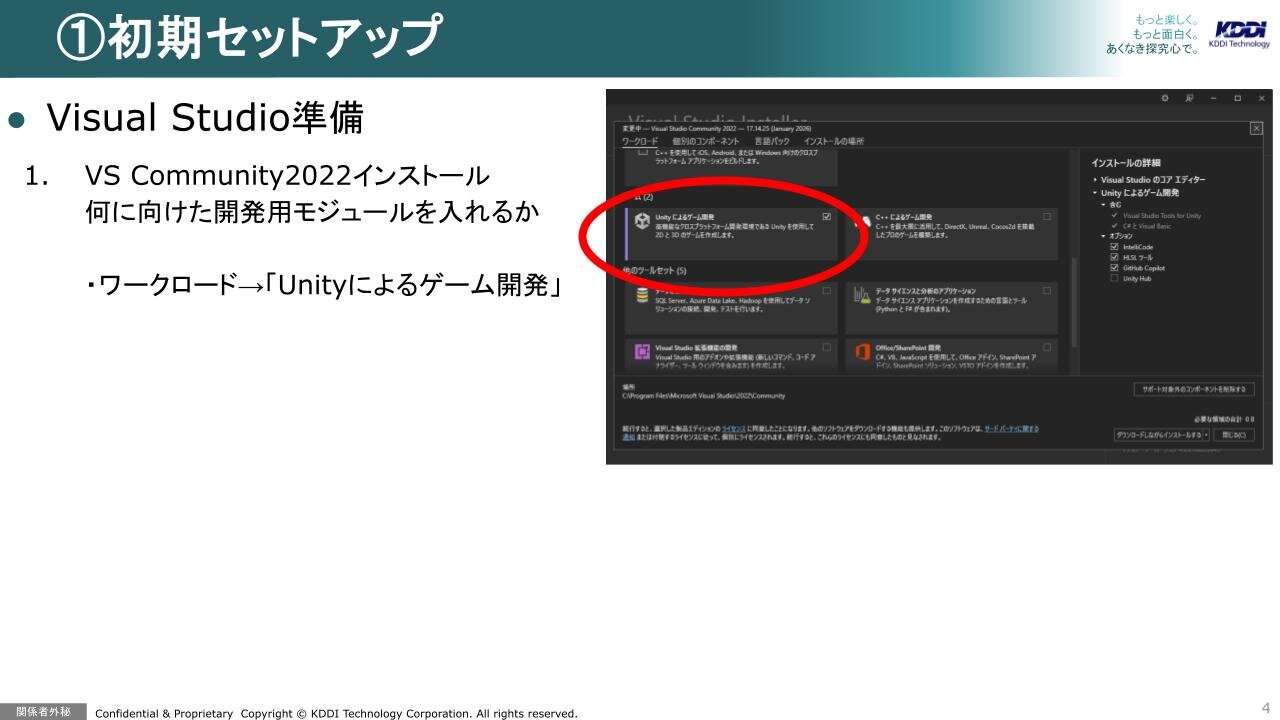The width and height of the screenshot is (1280, 720).
Task: Uncheck the Unity game development workload checkbox
Action: 826,216
